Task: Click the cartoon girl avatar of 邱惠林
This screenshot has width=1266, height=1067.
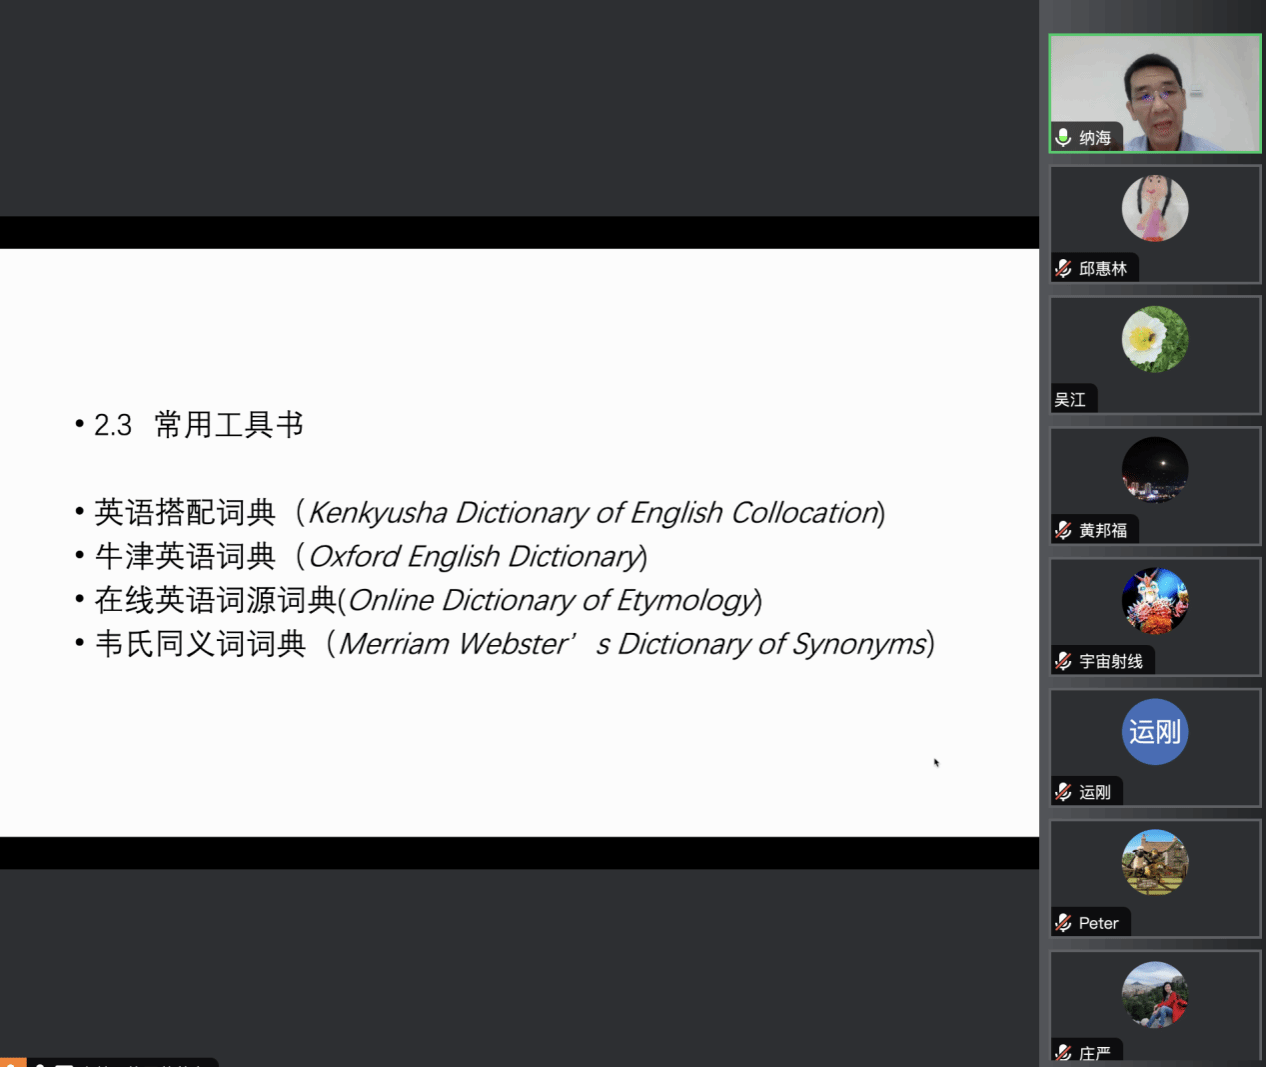Action: [x=1154, y=208]
